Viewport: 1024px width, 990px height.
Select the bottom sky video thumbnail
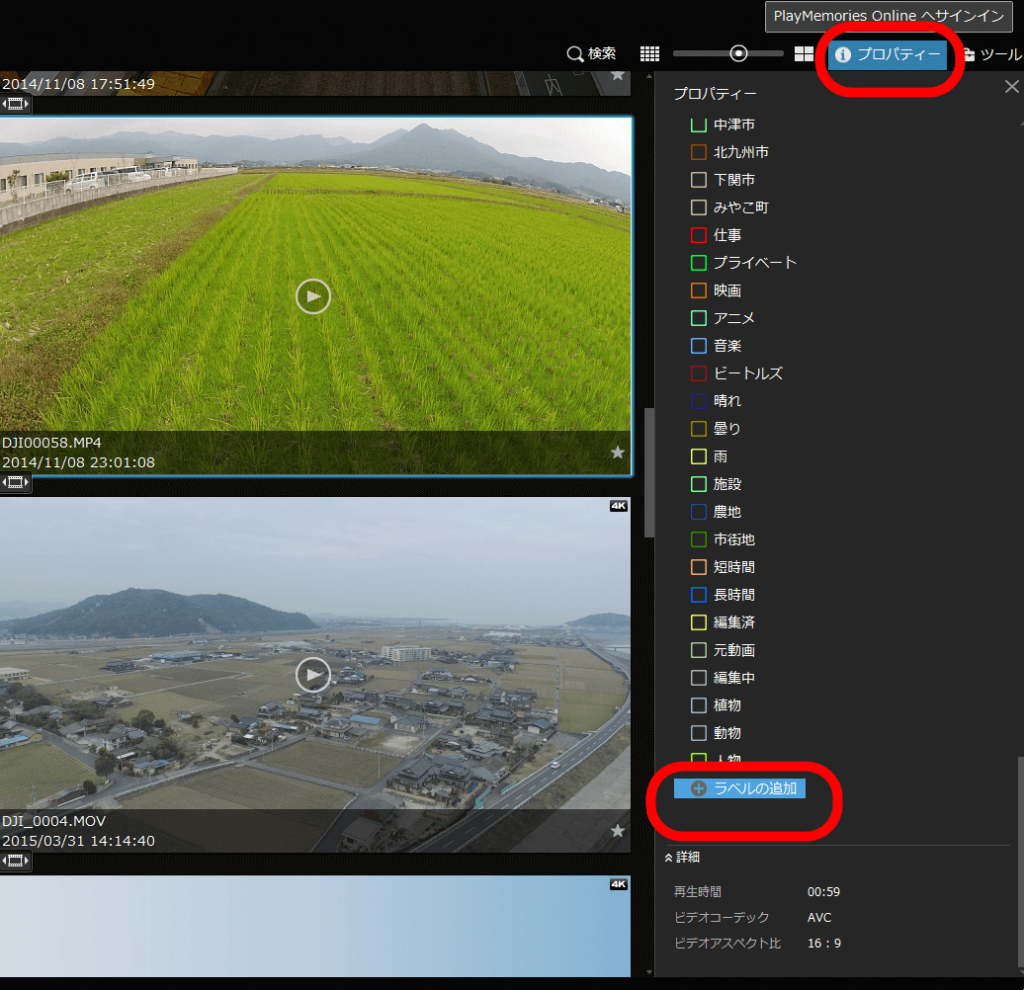(315, 926)
